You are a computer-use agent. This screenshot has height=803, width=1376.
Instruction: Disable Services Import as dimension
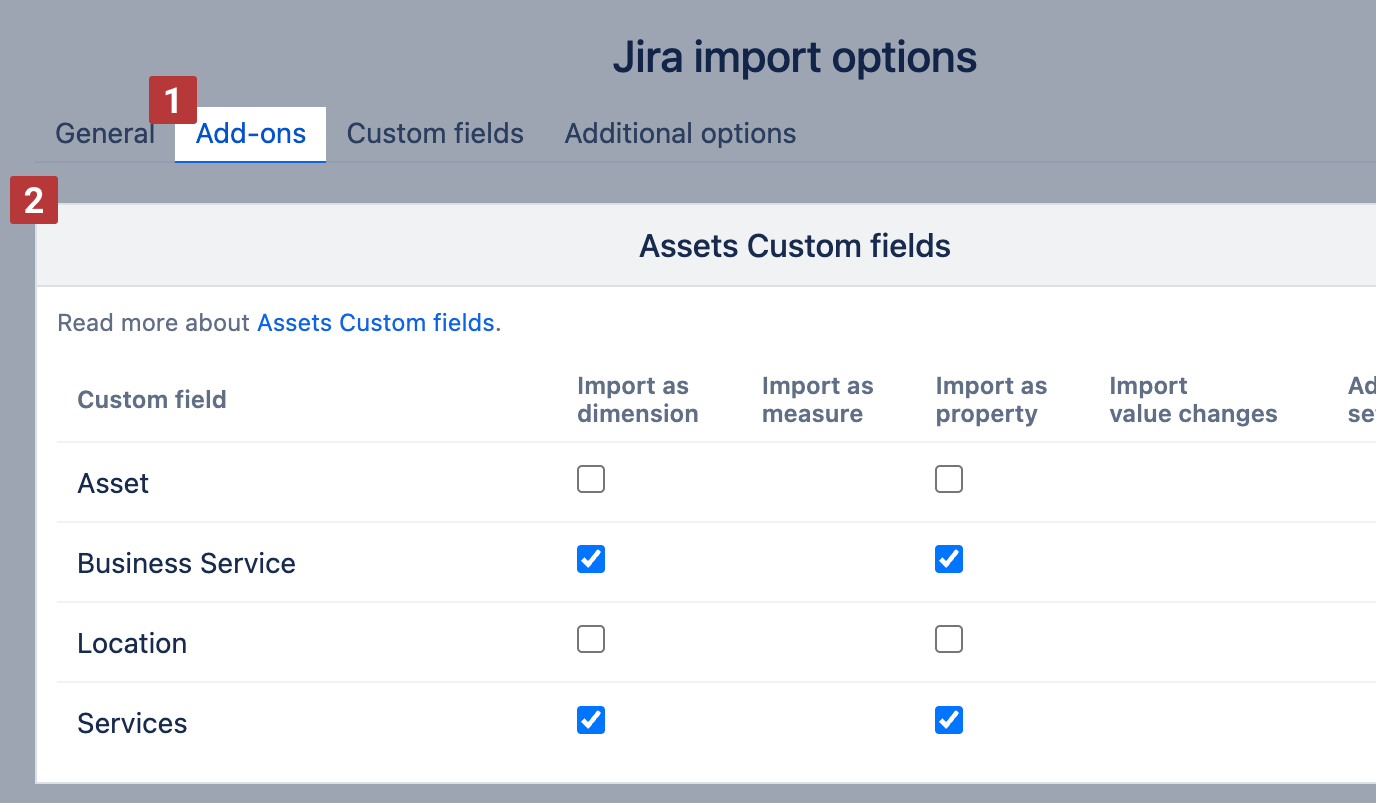[x=591, y=720]
